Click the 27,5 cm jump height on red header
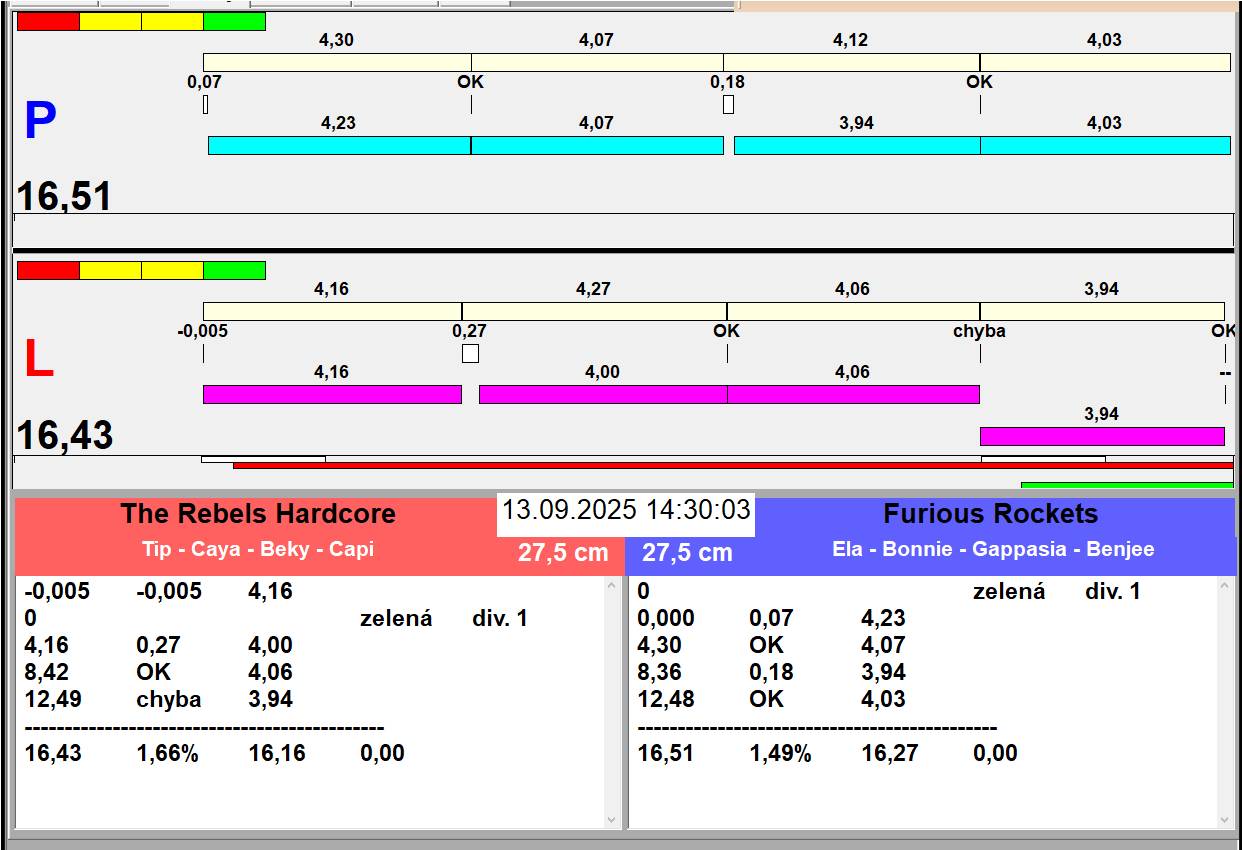 (x=563, y=553)
